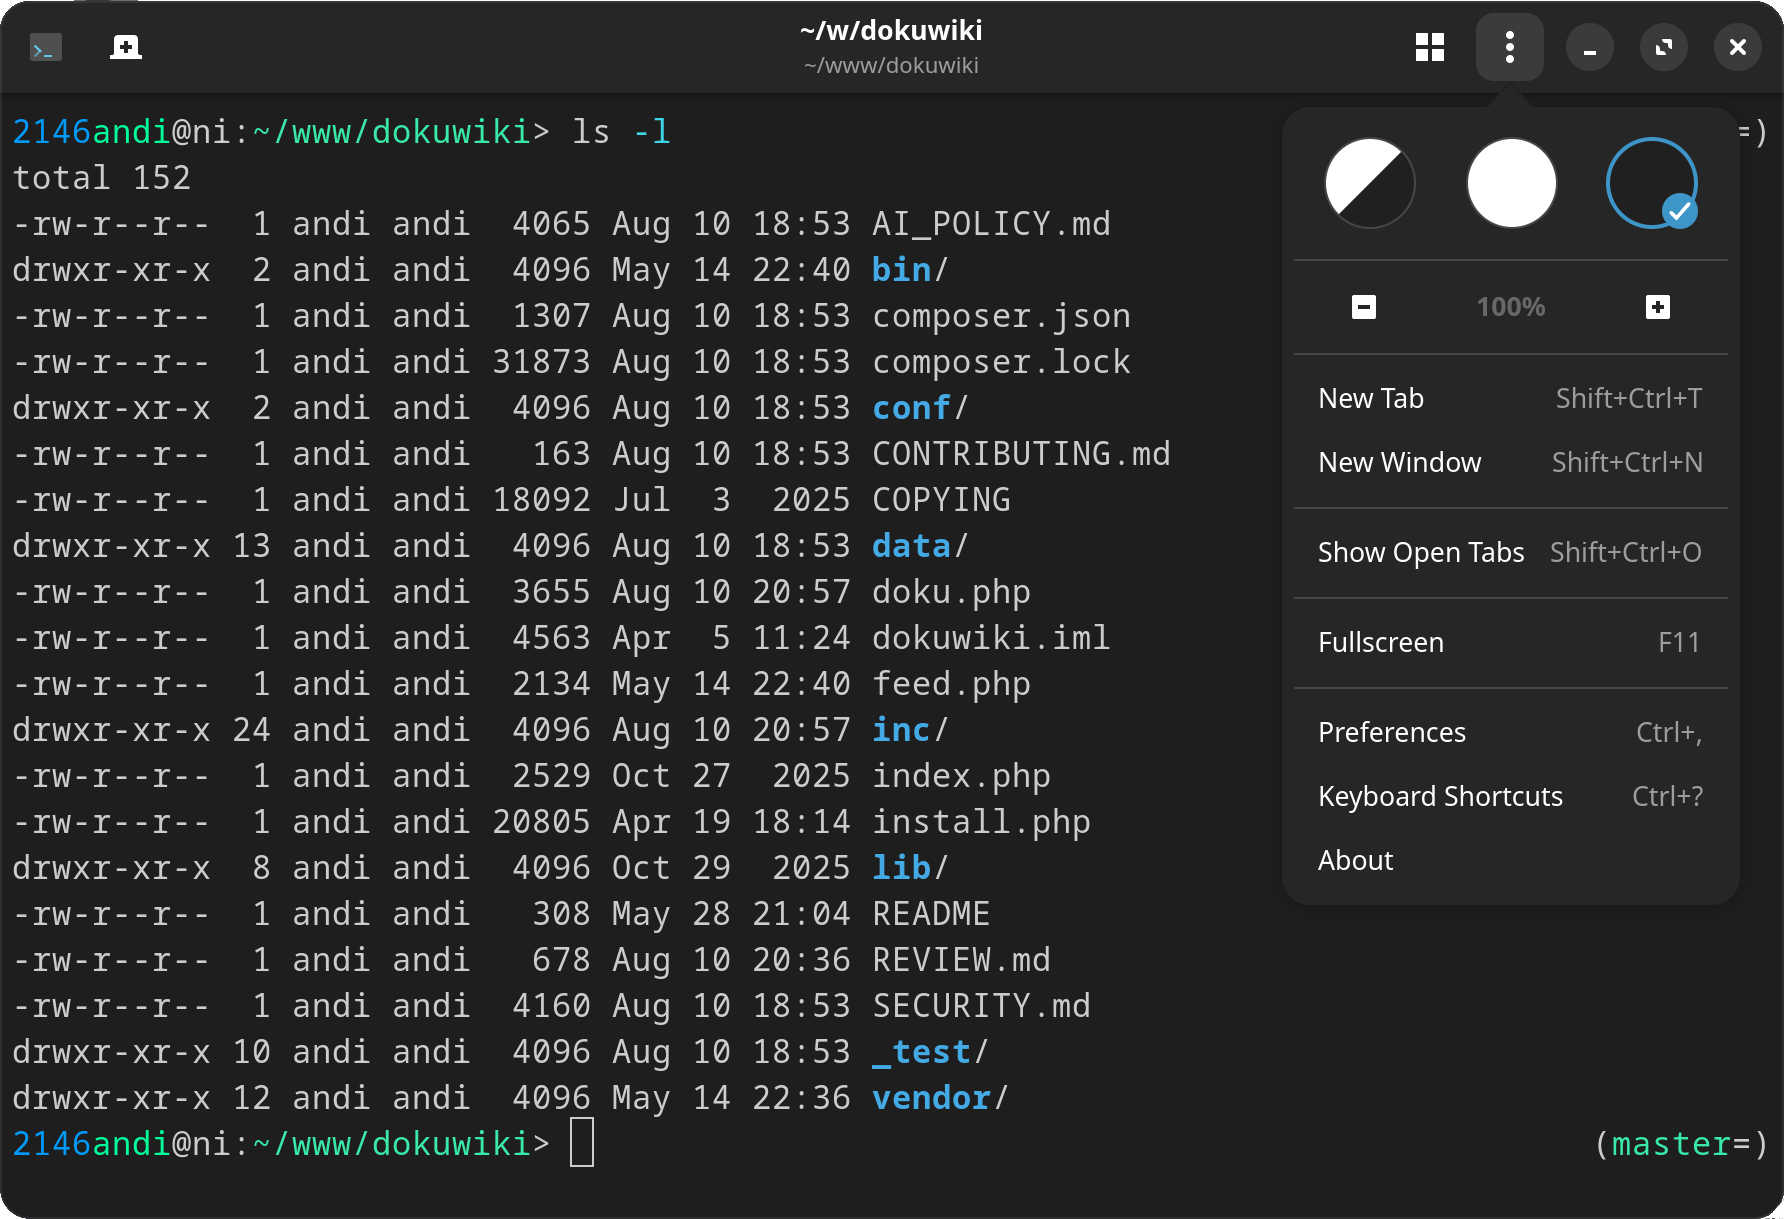Click the index.php file name
The width and height of the screenshot is (1784, 1219).
[961, 776]
